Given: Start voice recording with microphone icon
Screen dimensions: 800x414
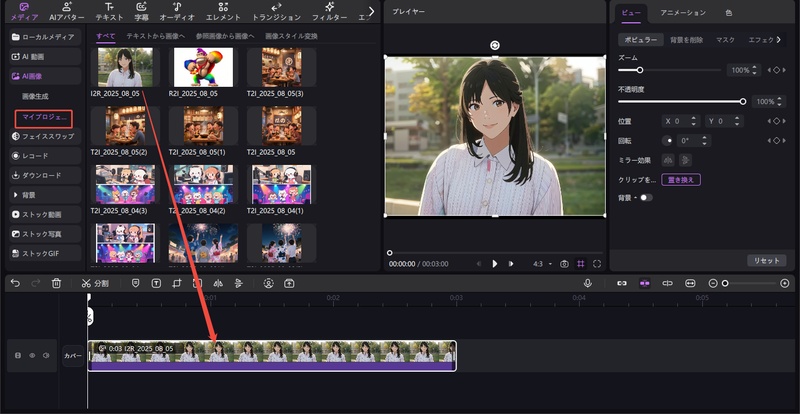Looking at the screenshot, I should click(588, 283).
